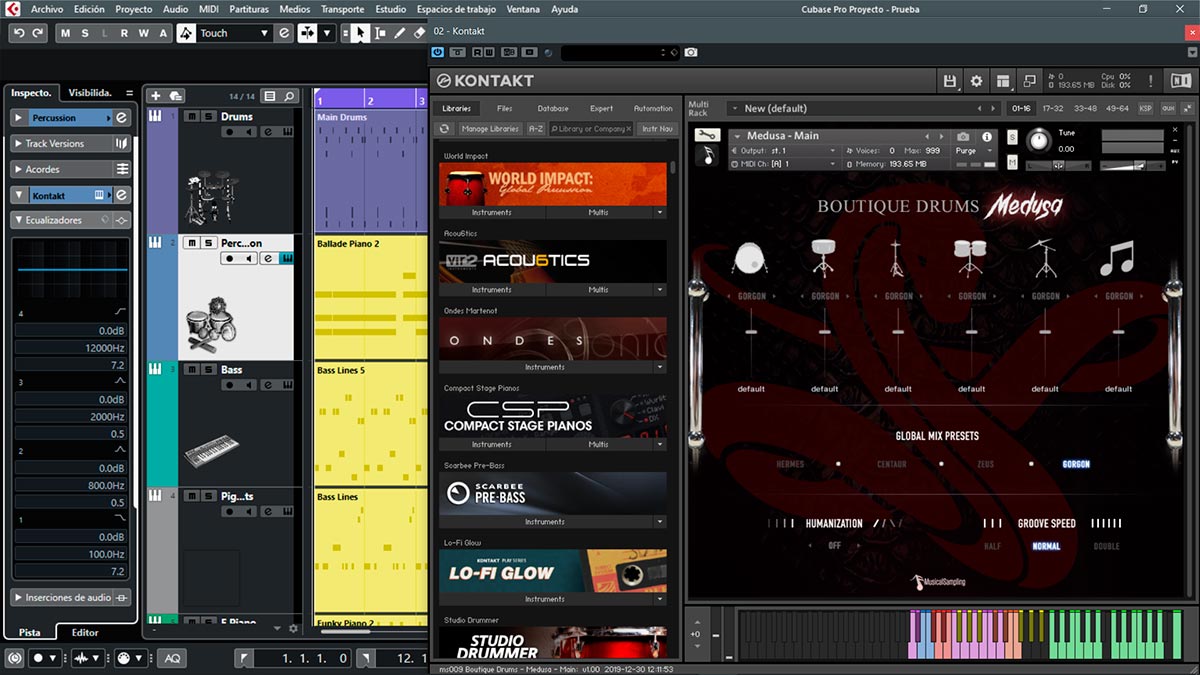Click the refresh libraries icon in Kontakt
The width and height of the screenshot is (1200, 675).
point(445,128)
